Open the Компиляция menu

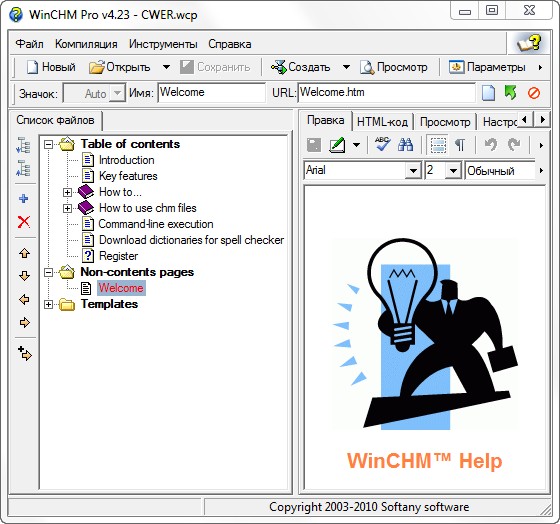coord(86,44)
